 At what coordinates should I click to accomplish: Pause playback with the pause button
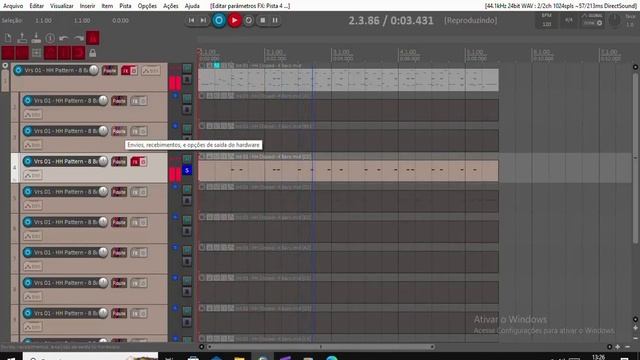(x=275, y=20)
